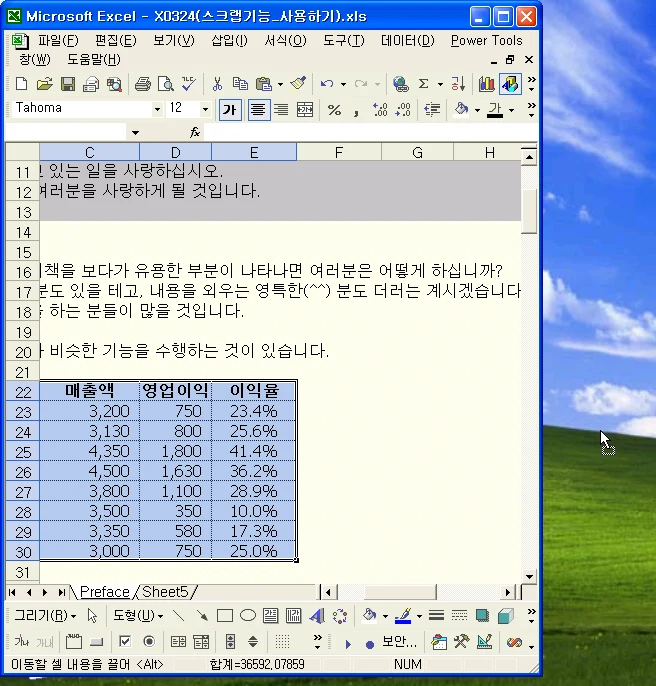Insert an option button control
656x686 pixels.
pyautogui.click(x=149, y=642)
